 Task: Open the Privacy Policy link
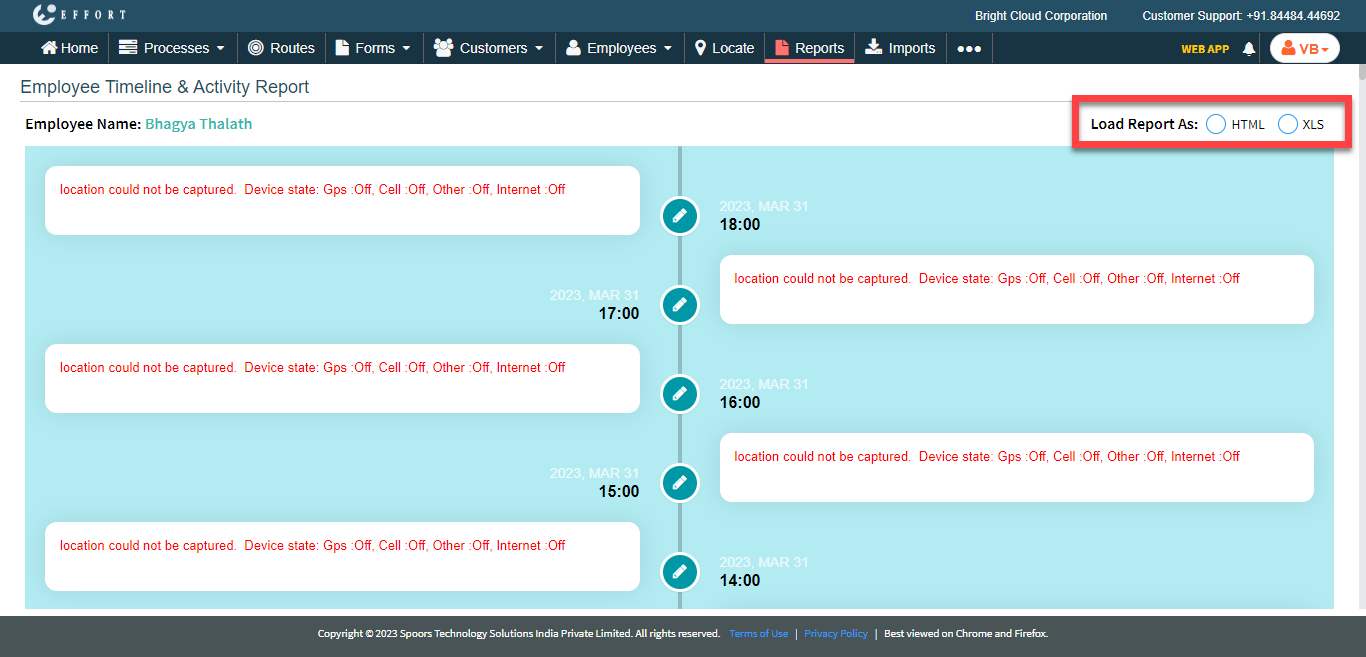(x=836, y=633)
